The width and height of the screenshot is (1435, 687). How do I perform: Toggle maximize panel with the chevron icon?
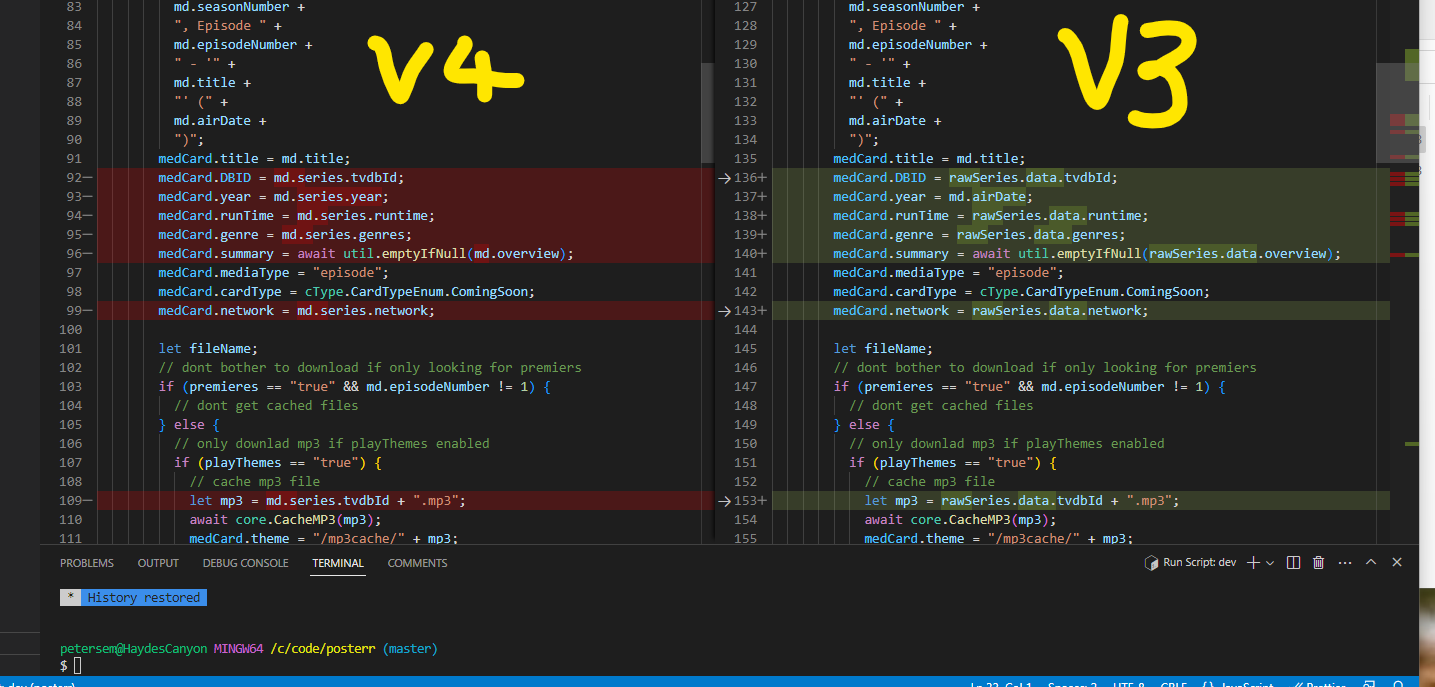[1371, 562]
